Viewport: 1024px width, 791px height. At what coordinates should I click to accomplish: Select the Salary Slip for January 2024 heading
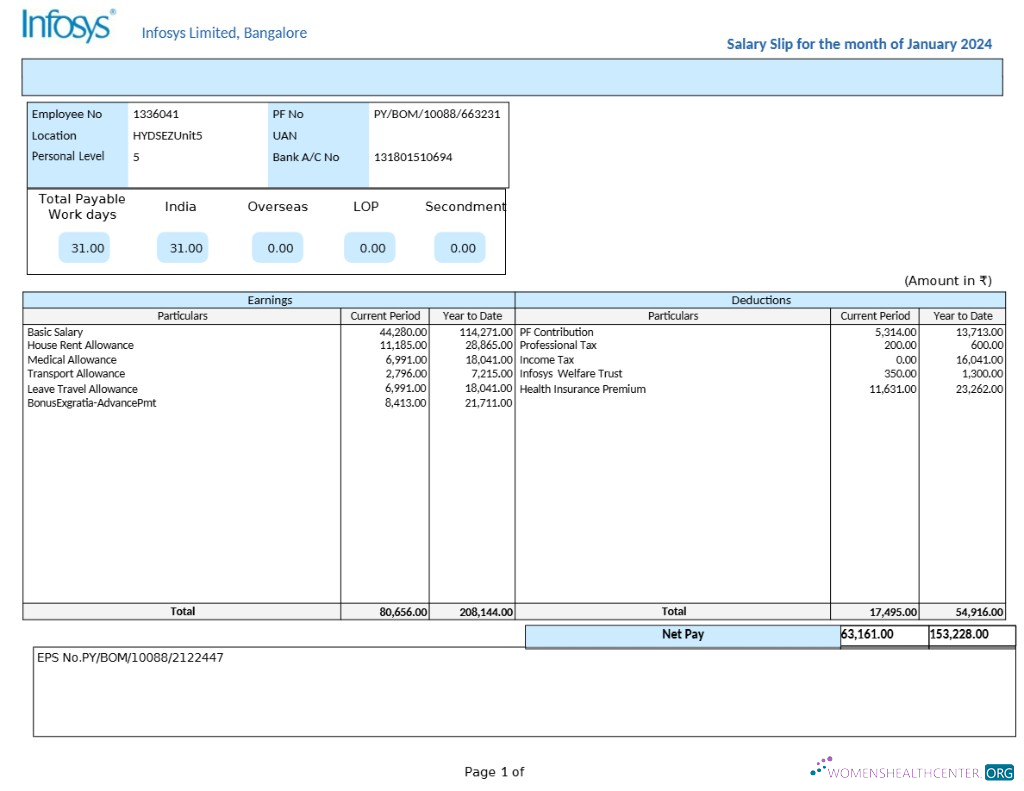click(858, 44)
